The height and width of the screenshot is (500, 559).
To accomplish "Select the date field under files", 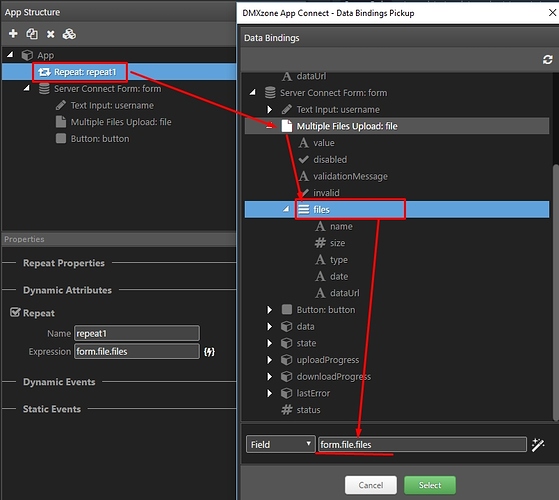I will pos(339,276).
